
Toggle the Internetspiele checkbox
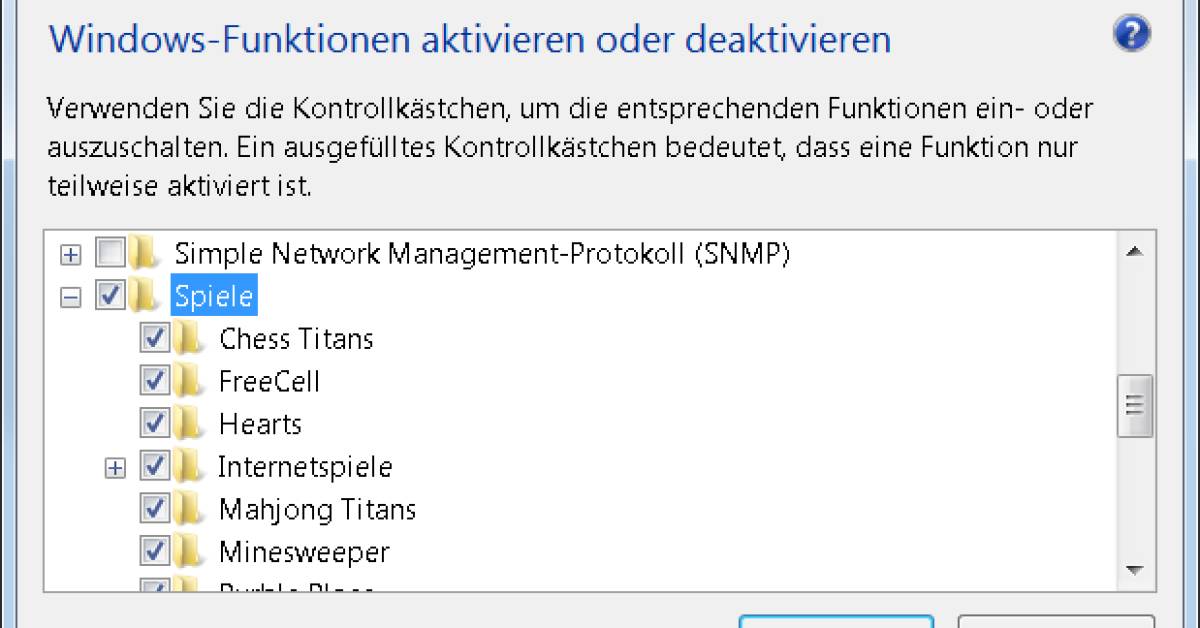[153, 466]
